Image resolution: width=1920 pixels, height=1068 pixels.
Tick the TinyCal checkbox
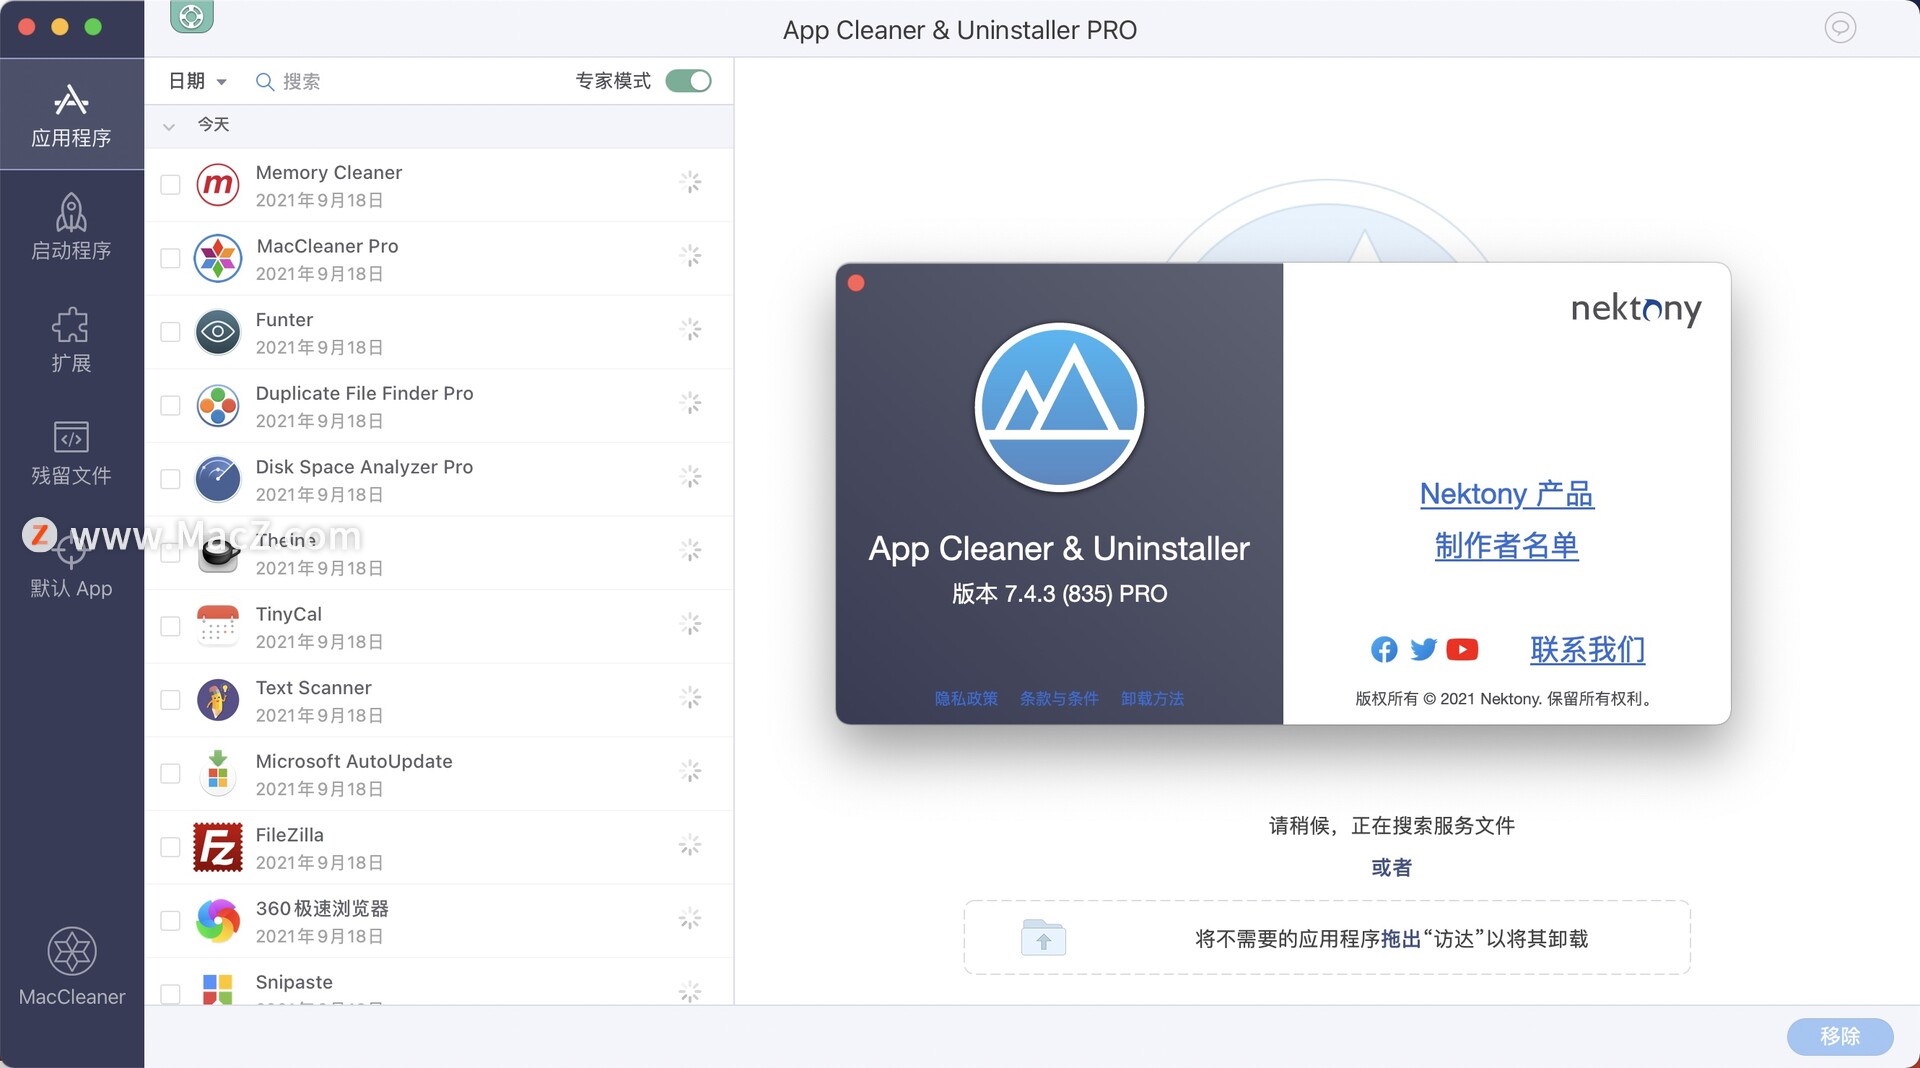[x=171, y=626]
